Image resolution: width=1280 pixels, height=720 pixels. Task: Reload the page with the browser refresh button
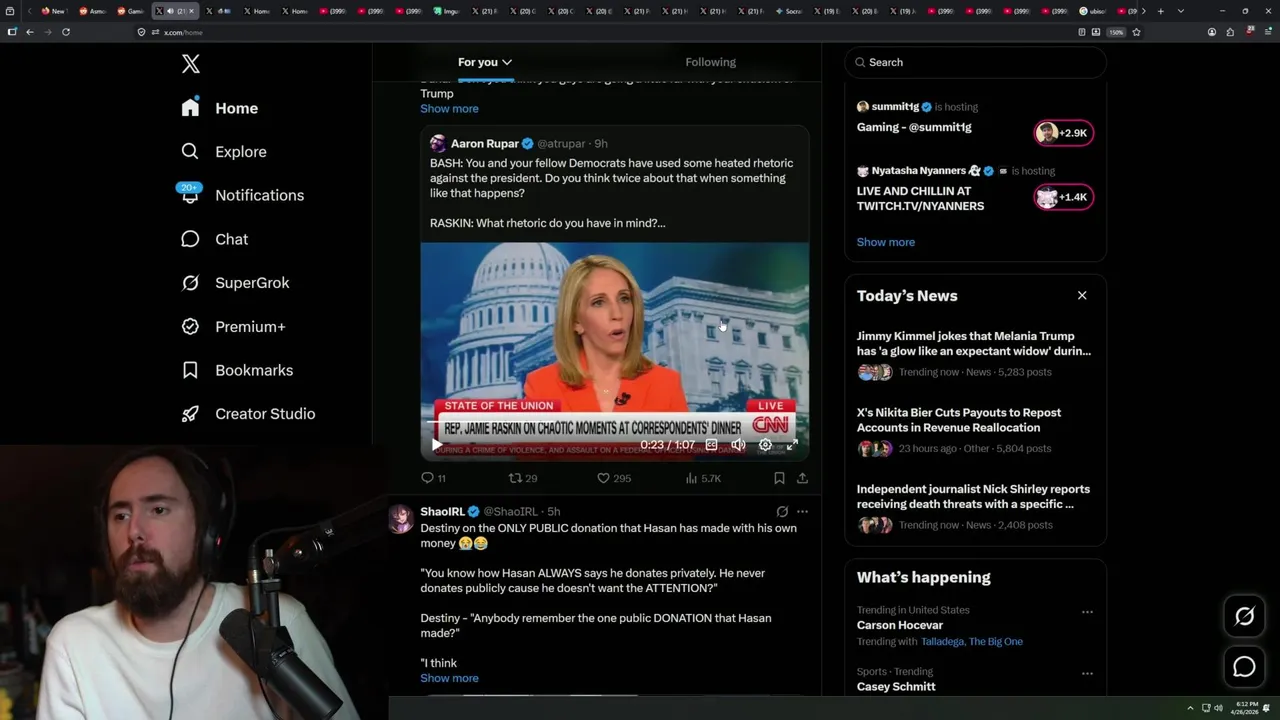(x=66, y=32)
